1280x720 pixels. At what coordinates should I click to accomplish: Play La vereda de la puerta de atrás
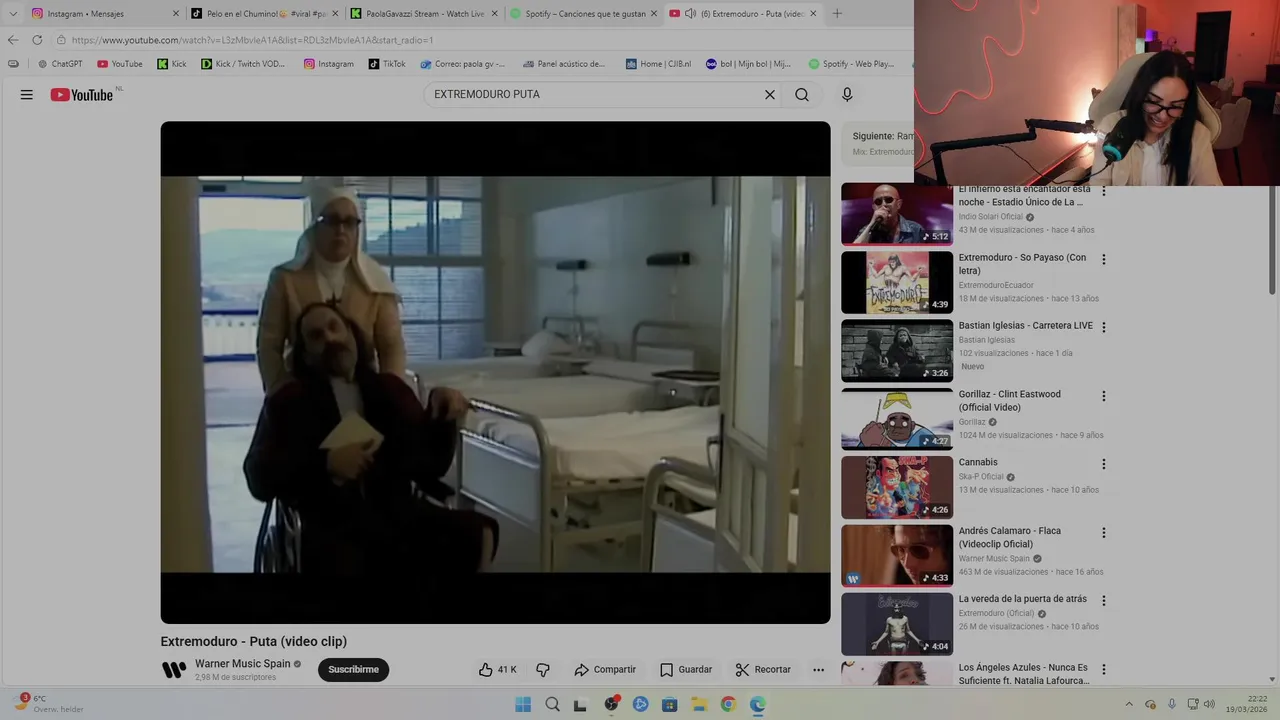point(897,624)
